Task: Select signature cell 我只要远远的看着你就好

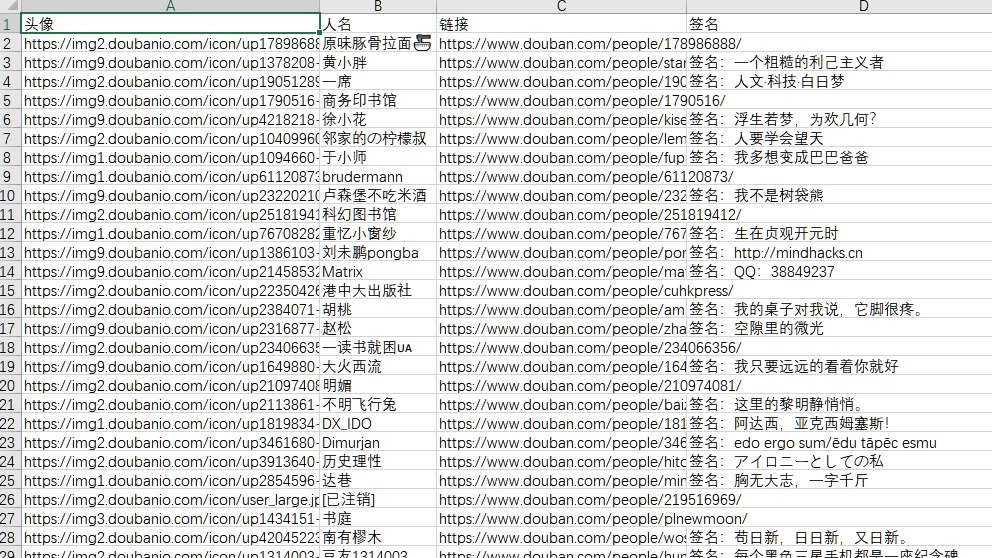Action: pyautogui.click(x=839, y=366)
